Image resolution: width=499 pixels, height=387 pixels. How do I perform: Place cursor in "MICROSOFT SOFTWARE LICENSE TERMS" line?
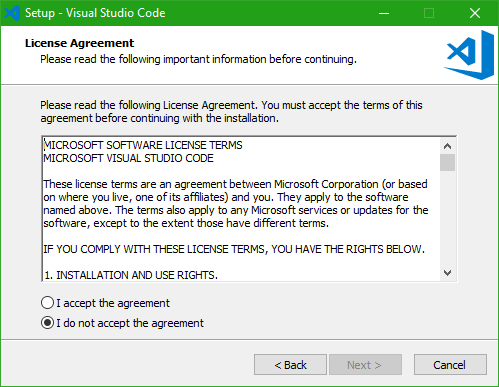pos(143,145)
